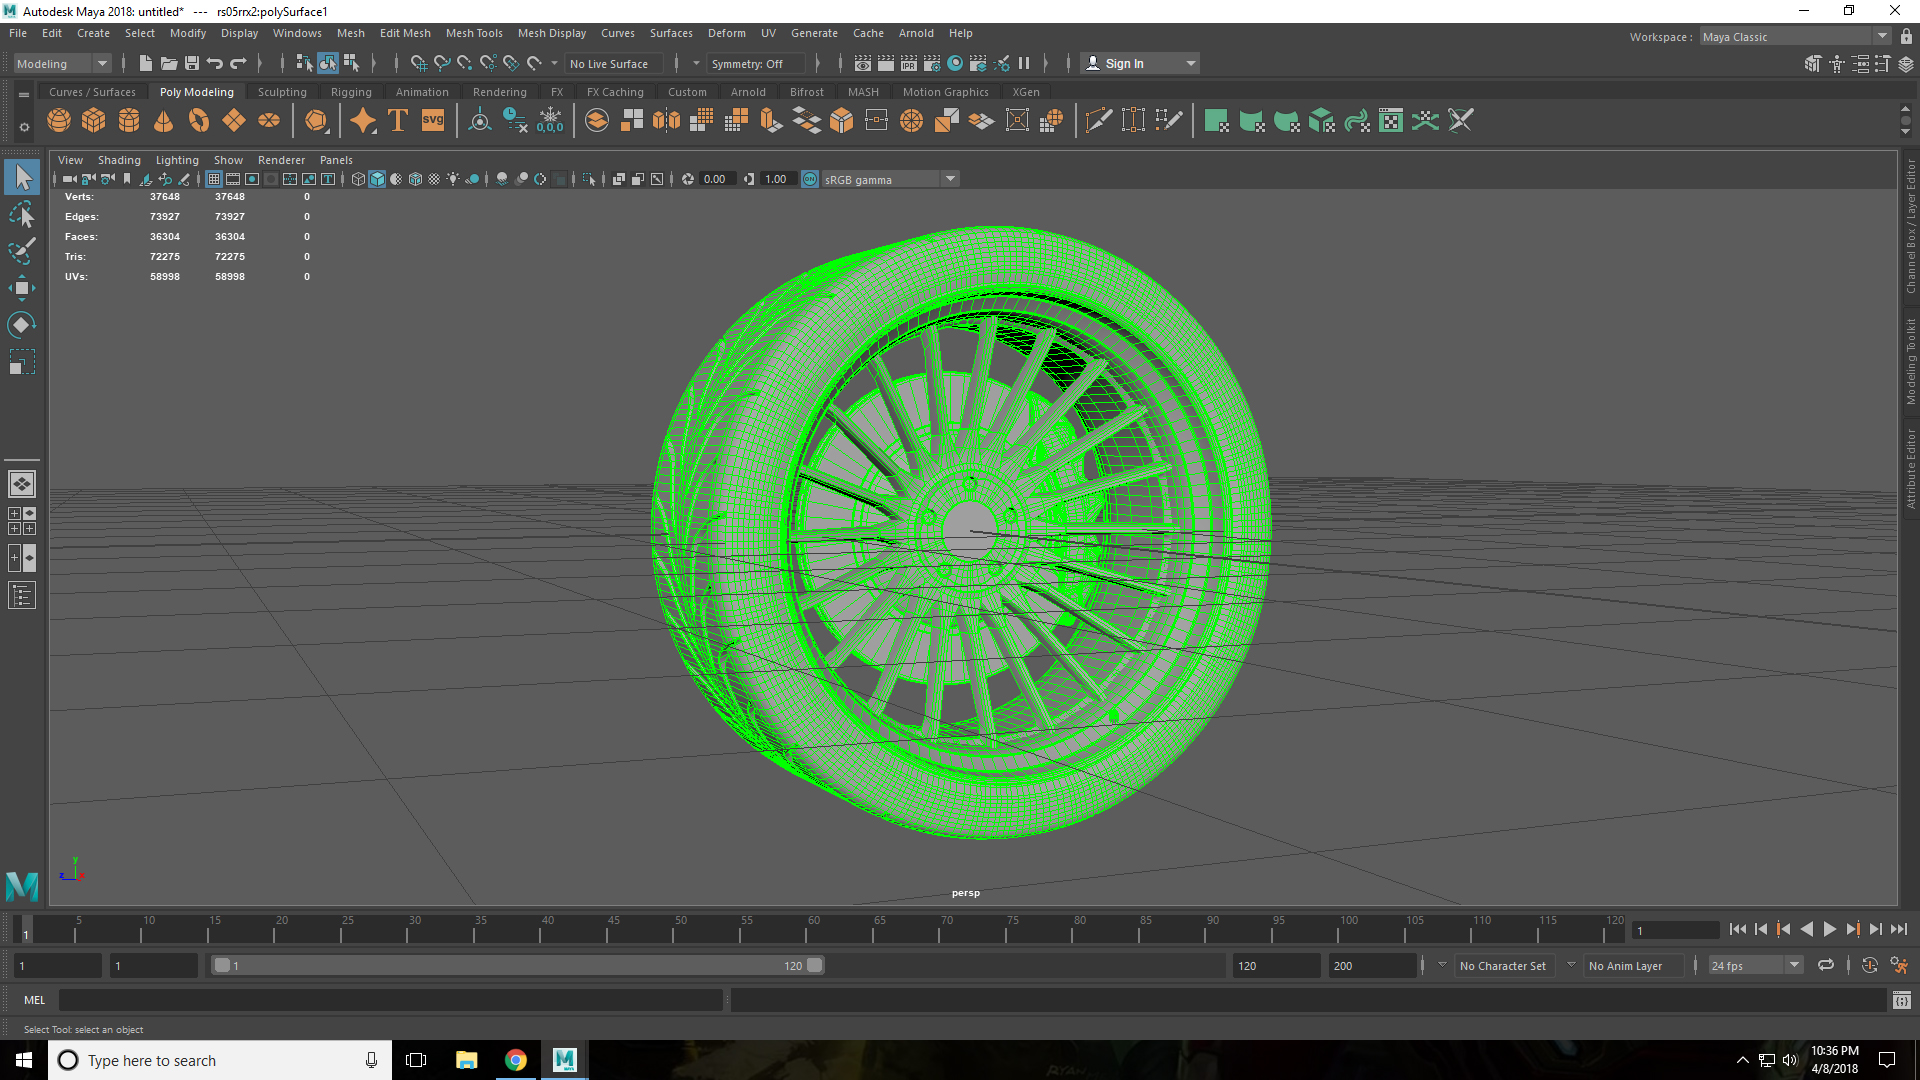Toggle Snap to grids
Image resolution: width=1920 pixels, height=1080 pixels.
419,64
